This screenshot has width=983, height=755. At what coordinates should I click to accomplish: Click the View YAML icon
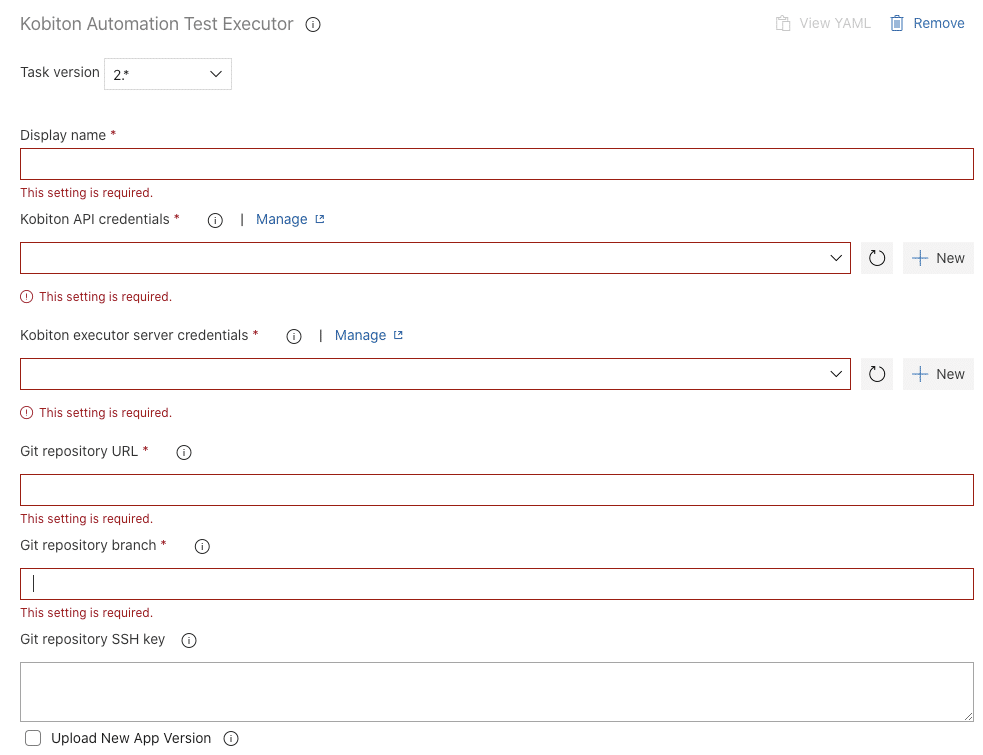781,22
